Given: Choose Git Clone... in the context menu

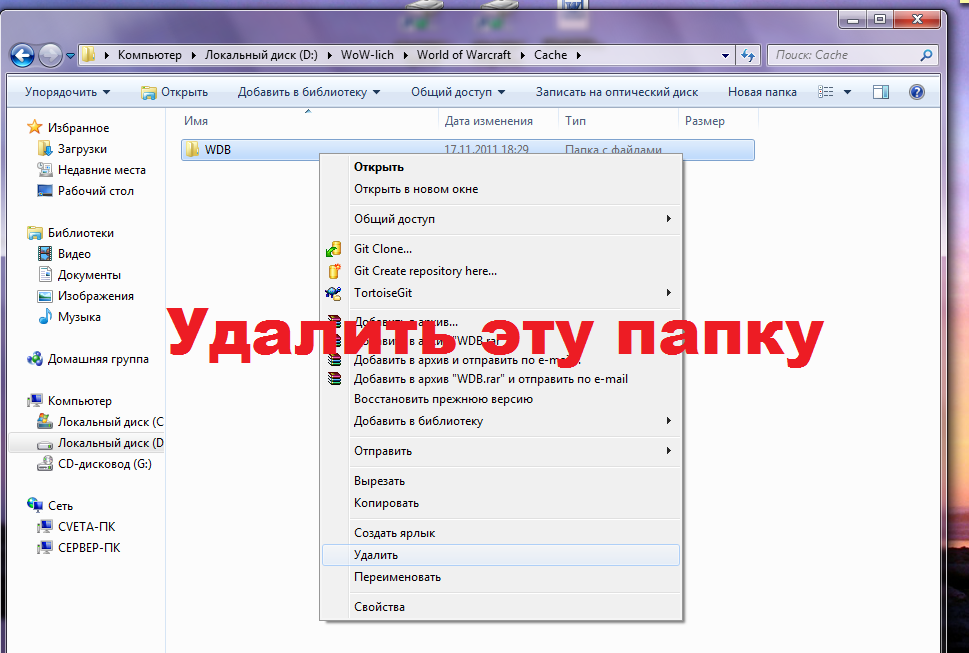Looking at the screenshot, I should pyautogui.click(x=501, y=249).
